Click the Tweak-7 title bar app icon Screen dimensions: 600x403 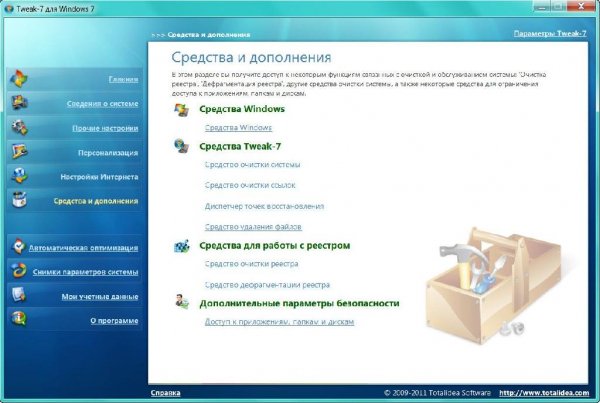click(x=8, y=8)
